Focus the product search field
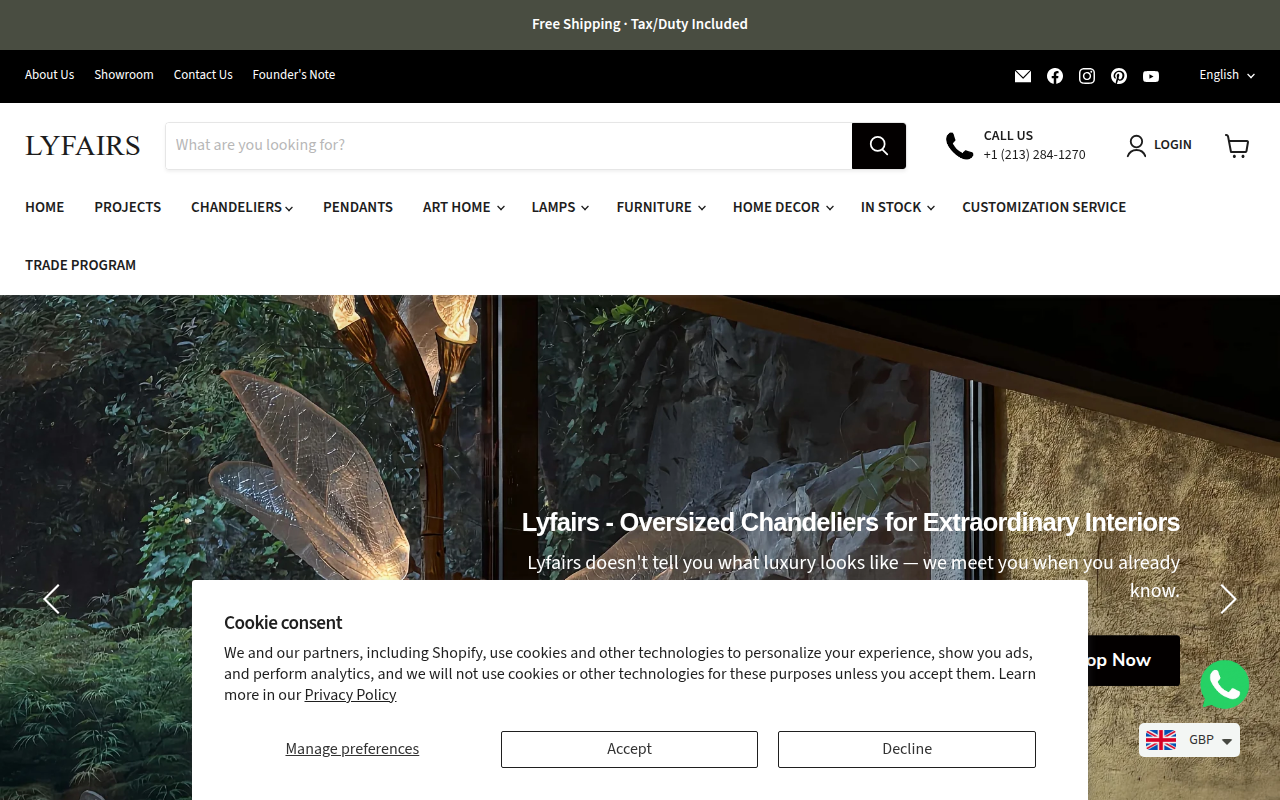Screen dimensions: 1280x800 pos(509,146)
